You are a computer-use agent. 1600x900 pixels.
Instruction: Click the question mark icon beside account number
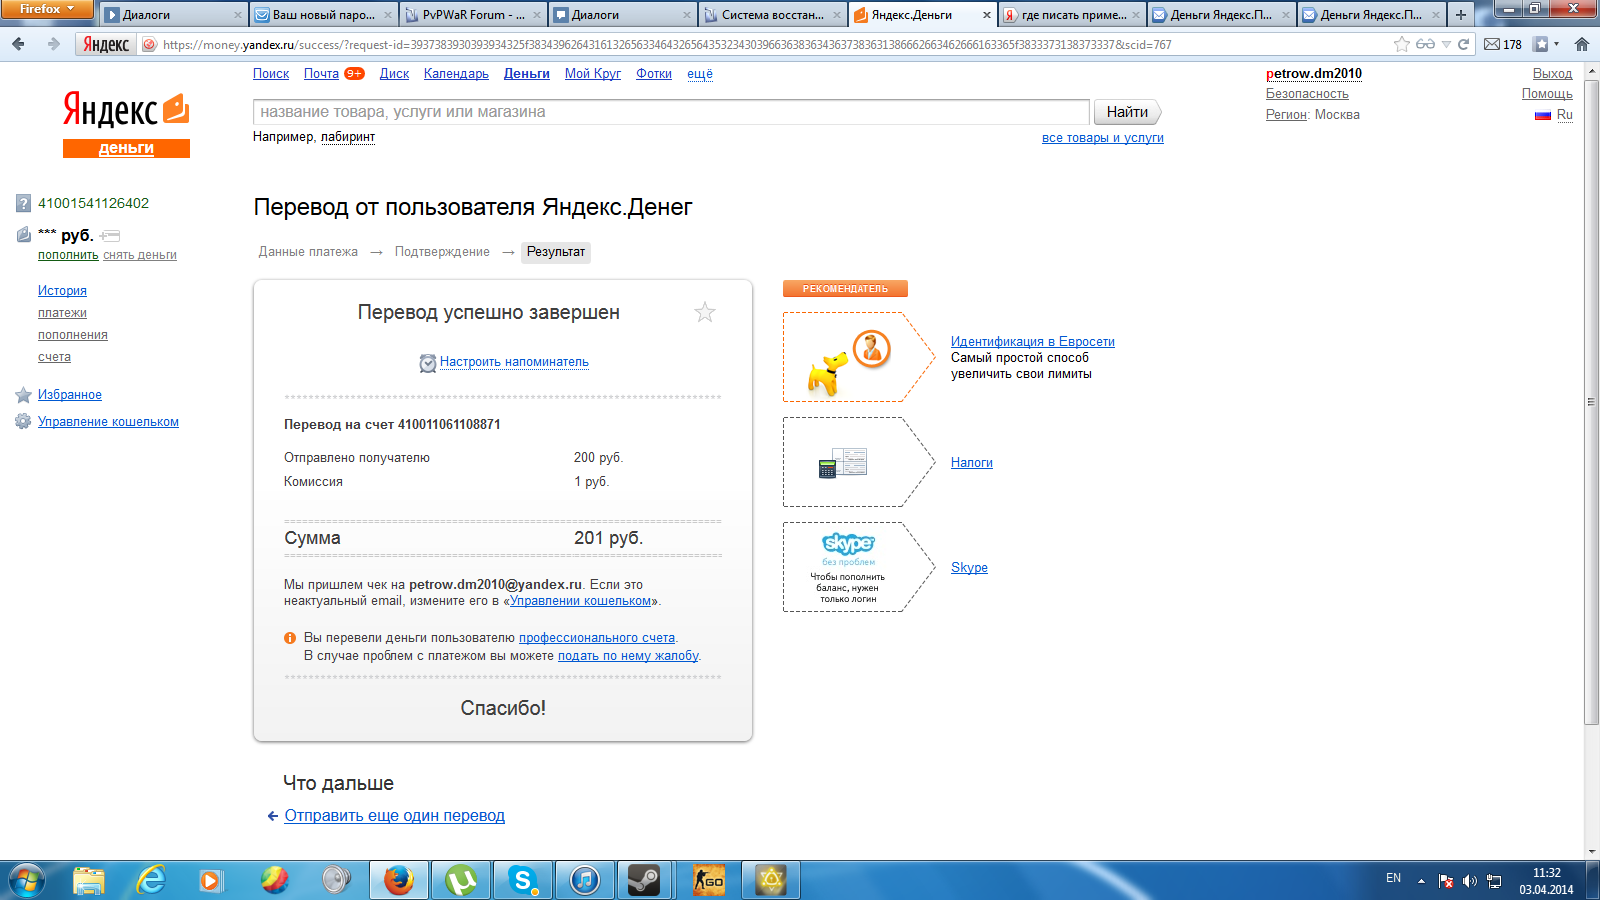24,204
